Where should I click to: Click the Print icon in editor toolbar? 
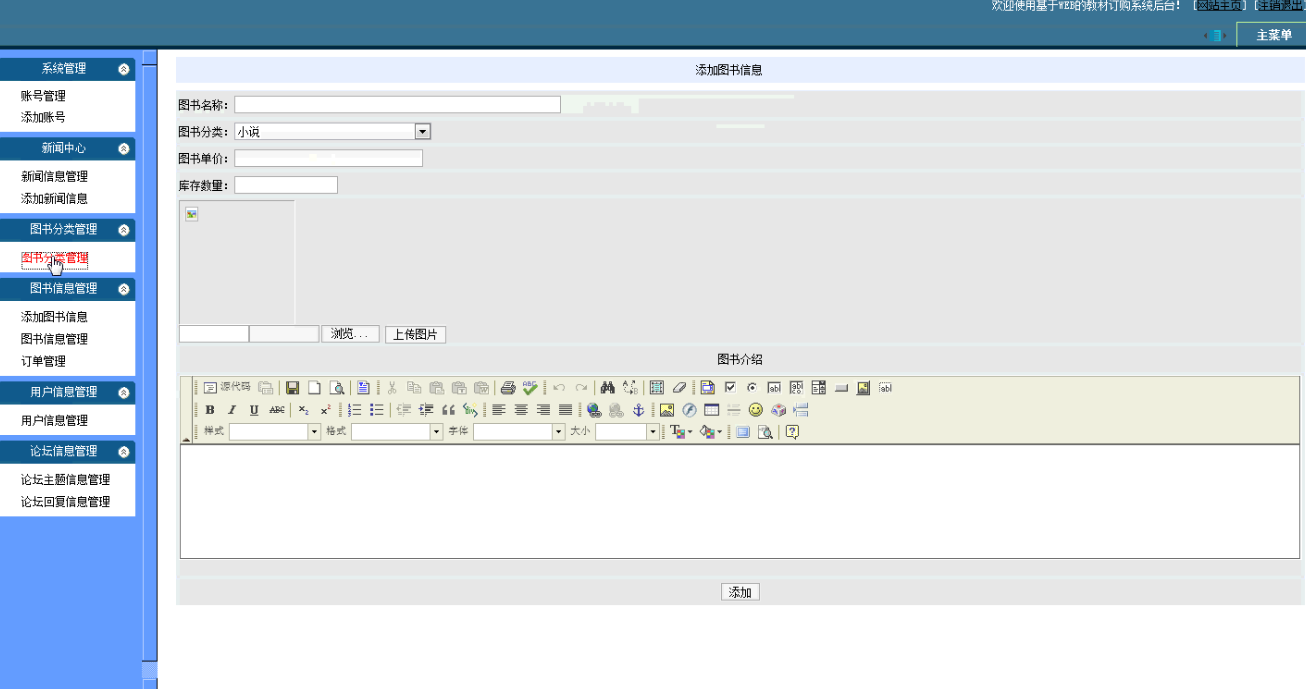coord(508,388)
